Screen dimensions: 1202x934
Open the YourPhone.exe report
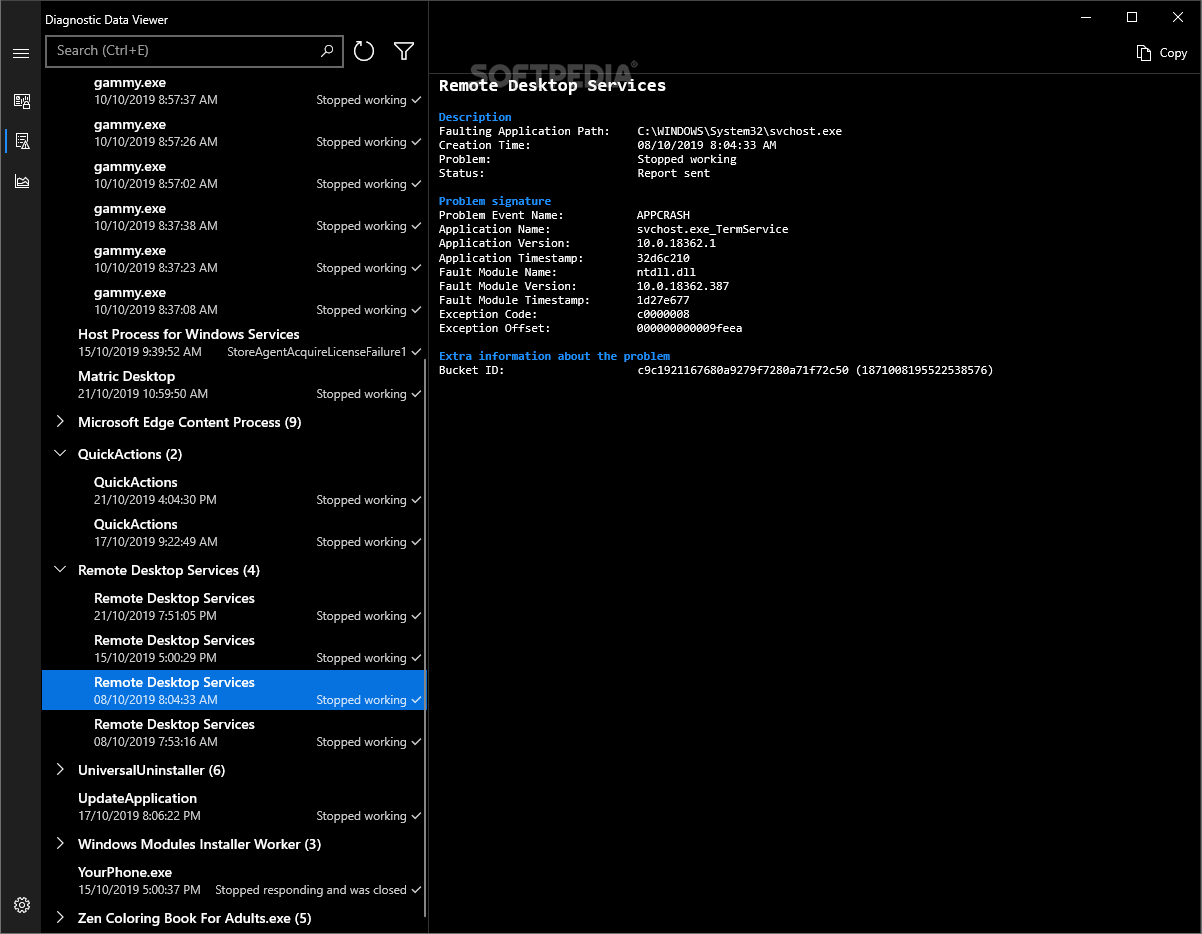click(234, 881)
